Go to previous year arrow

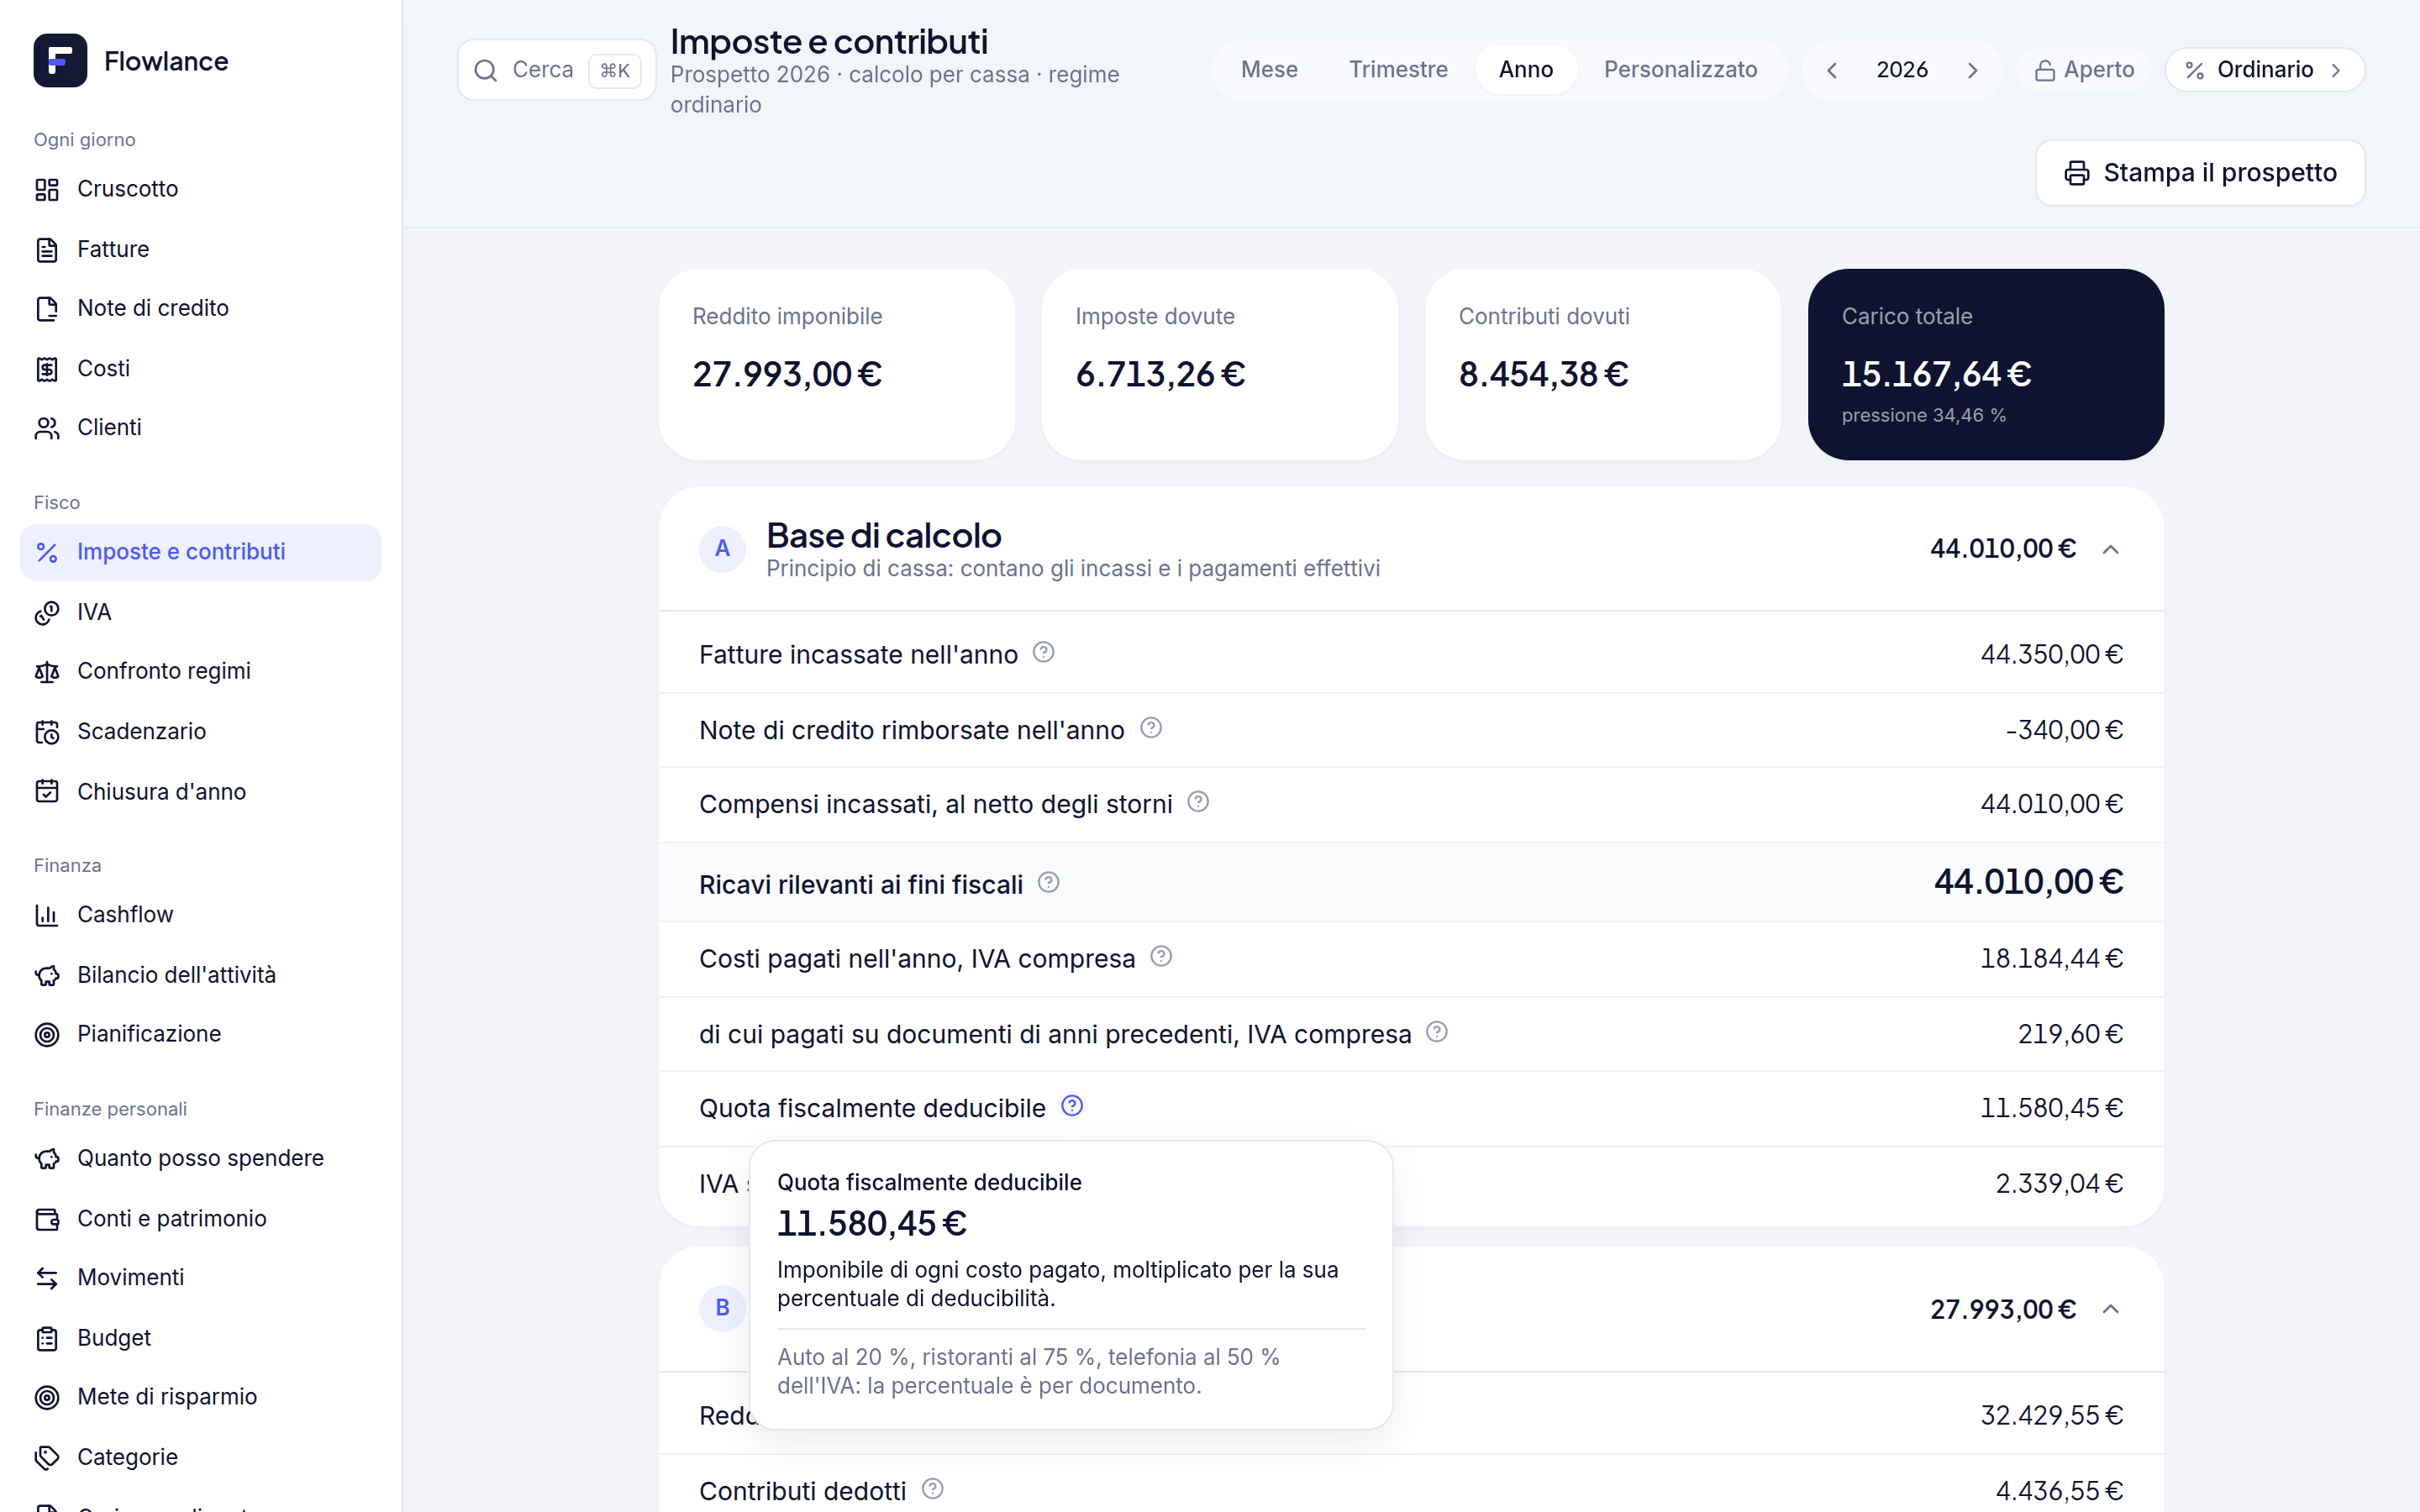coord(1832,70)
